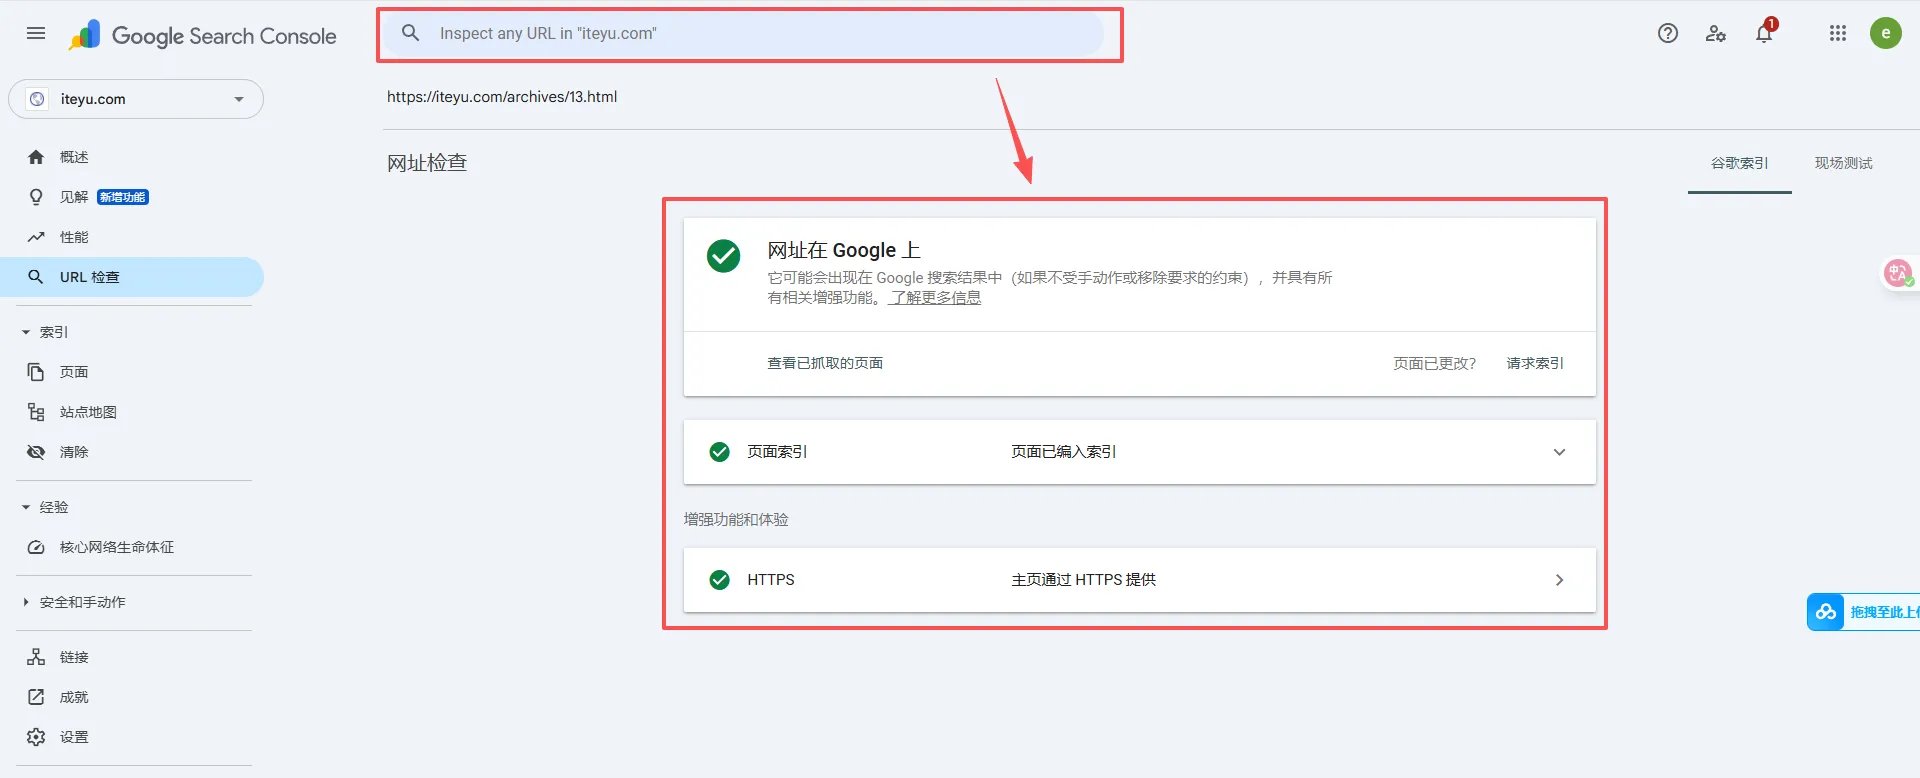Viewport: 1920px width, 778px height.
Task: Click the Google Search Console logo
Action: 203,35
